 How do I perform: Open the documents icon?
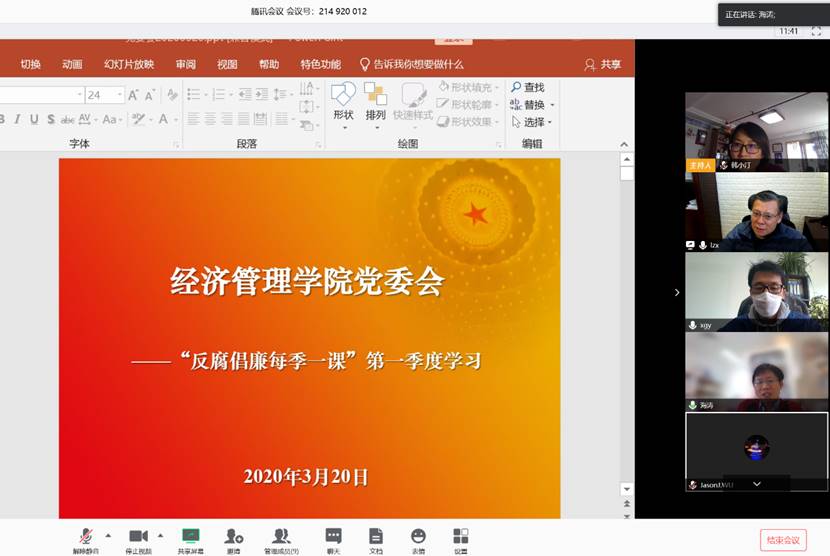tap(376, 537)
